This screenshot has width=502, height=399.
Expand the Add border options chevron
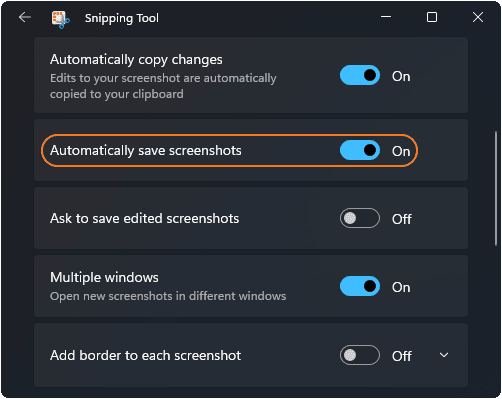(444, 355)
